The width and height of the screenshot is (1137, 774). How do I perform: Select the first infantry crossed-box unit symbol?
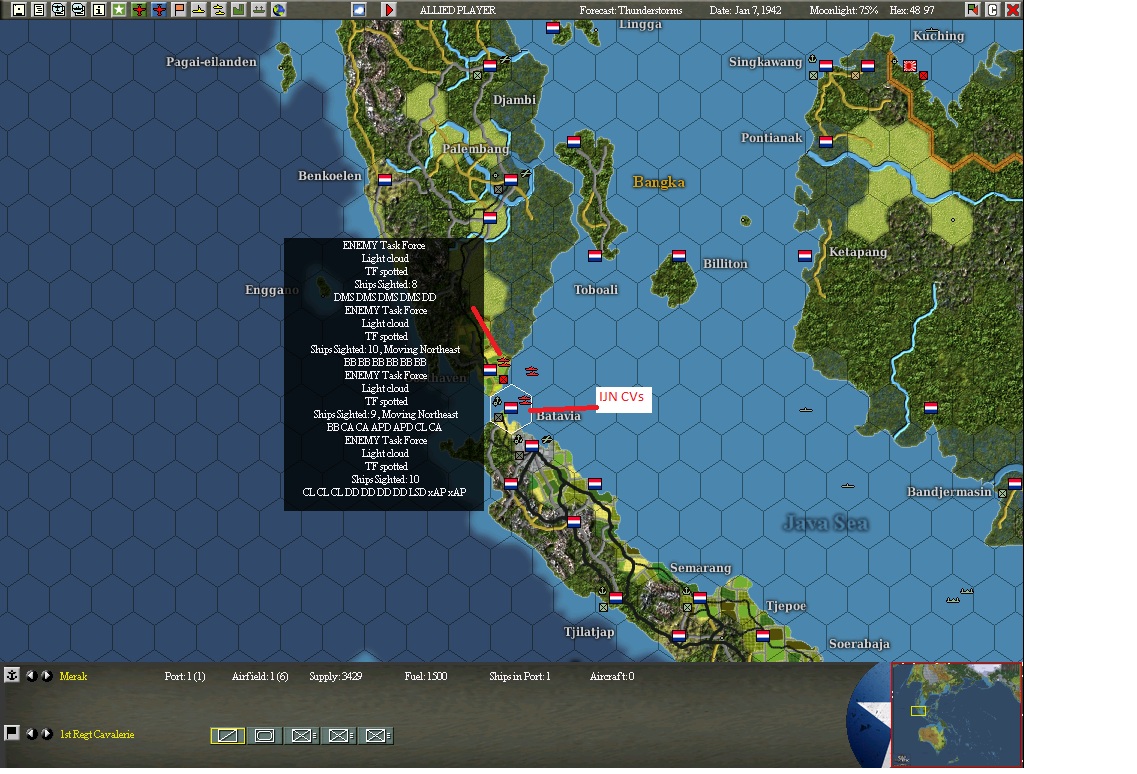(x=302, y=736)
